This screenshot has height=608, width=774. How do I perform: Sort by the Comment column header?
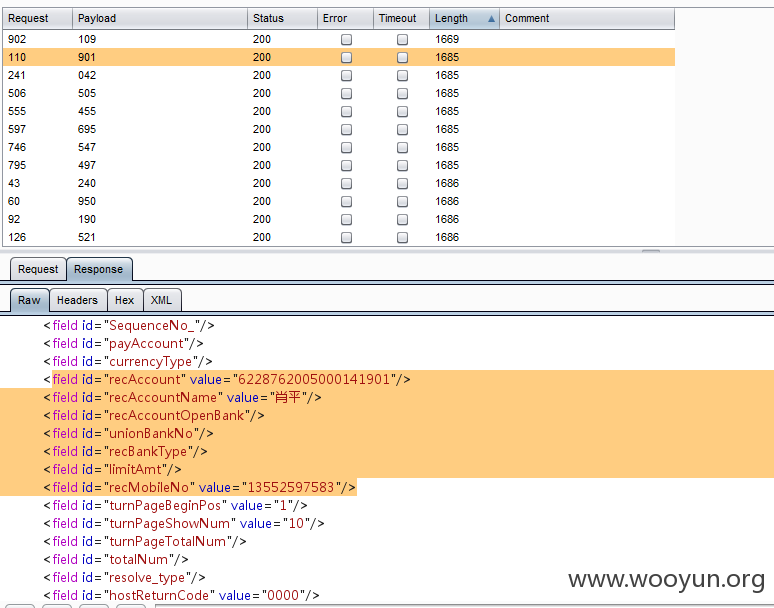pos(587,19)
